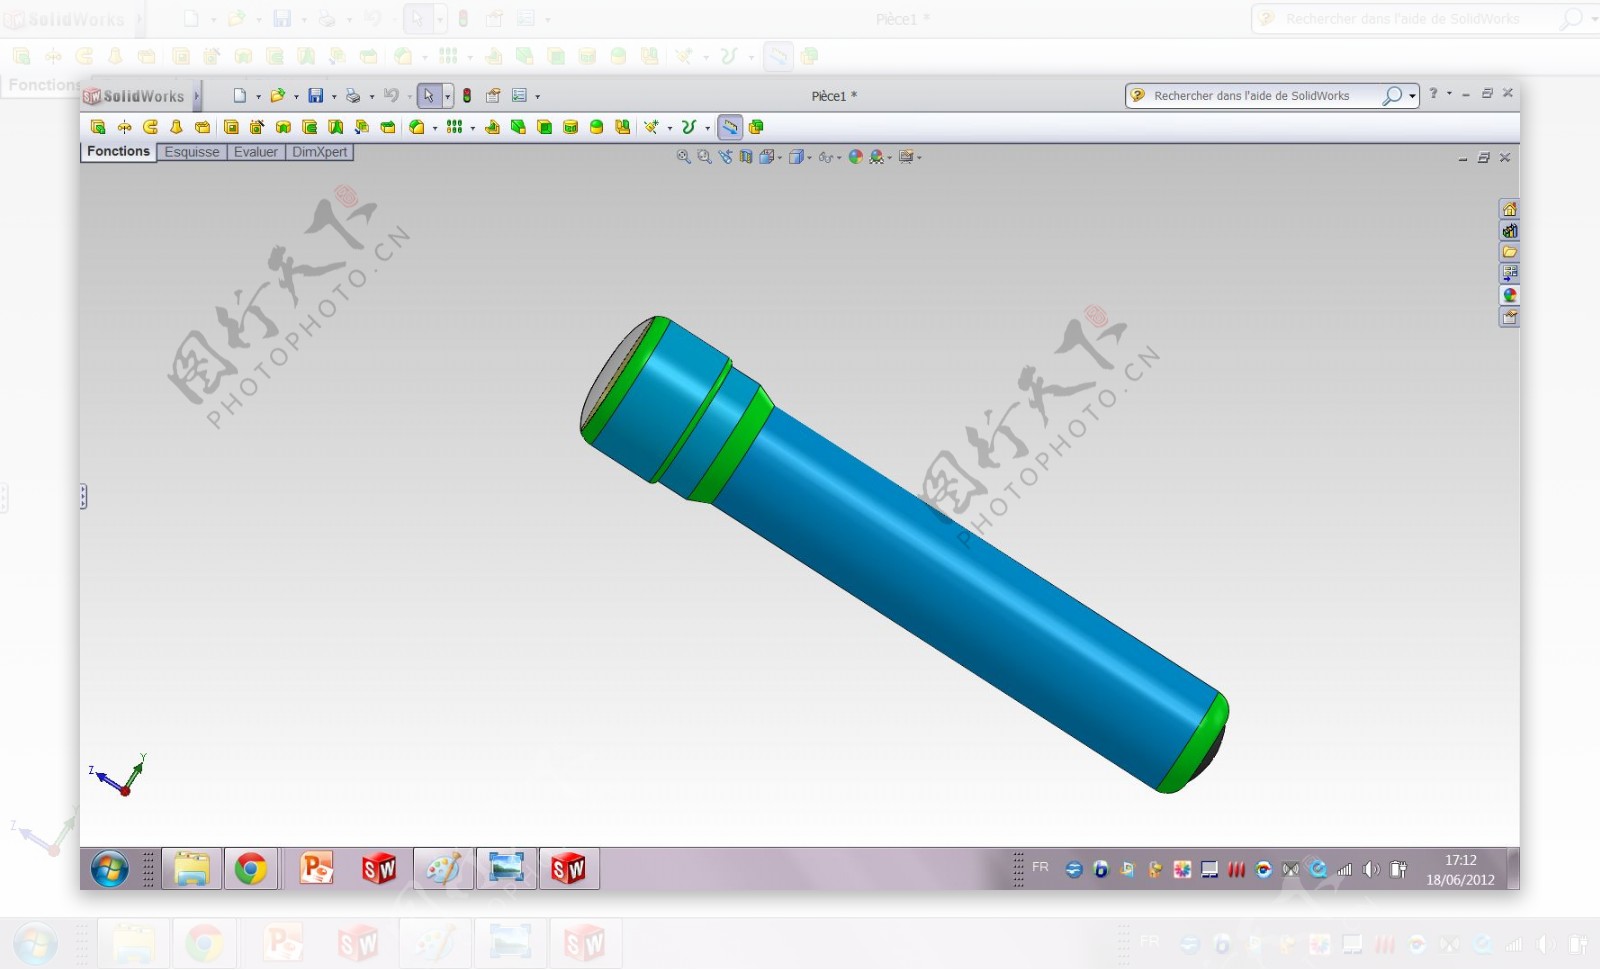
Task: Open the Design Library task pane tab
Action: click(x=1509, y=231)
